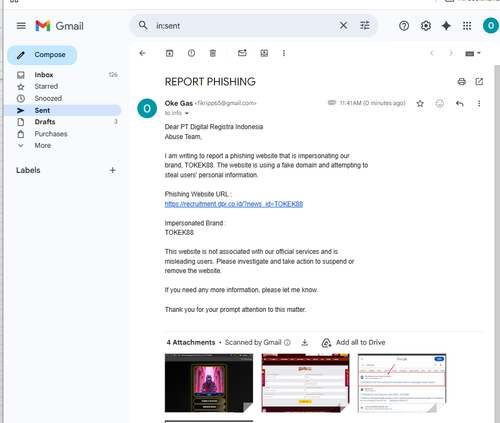Open the Snoozed folder
The image size is (500, 423).
(x=62, y=98)
